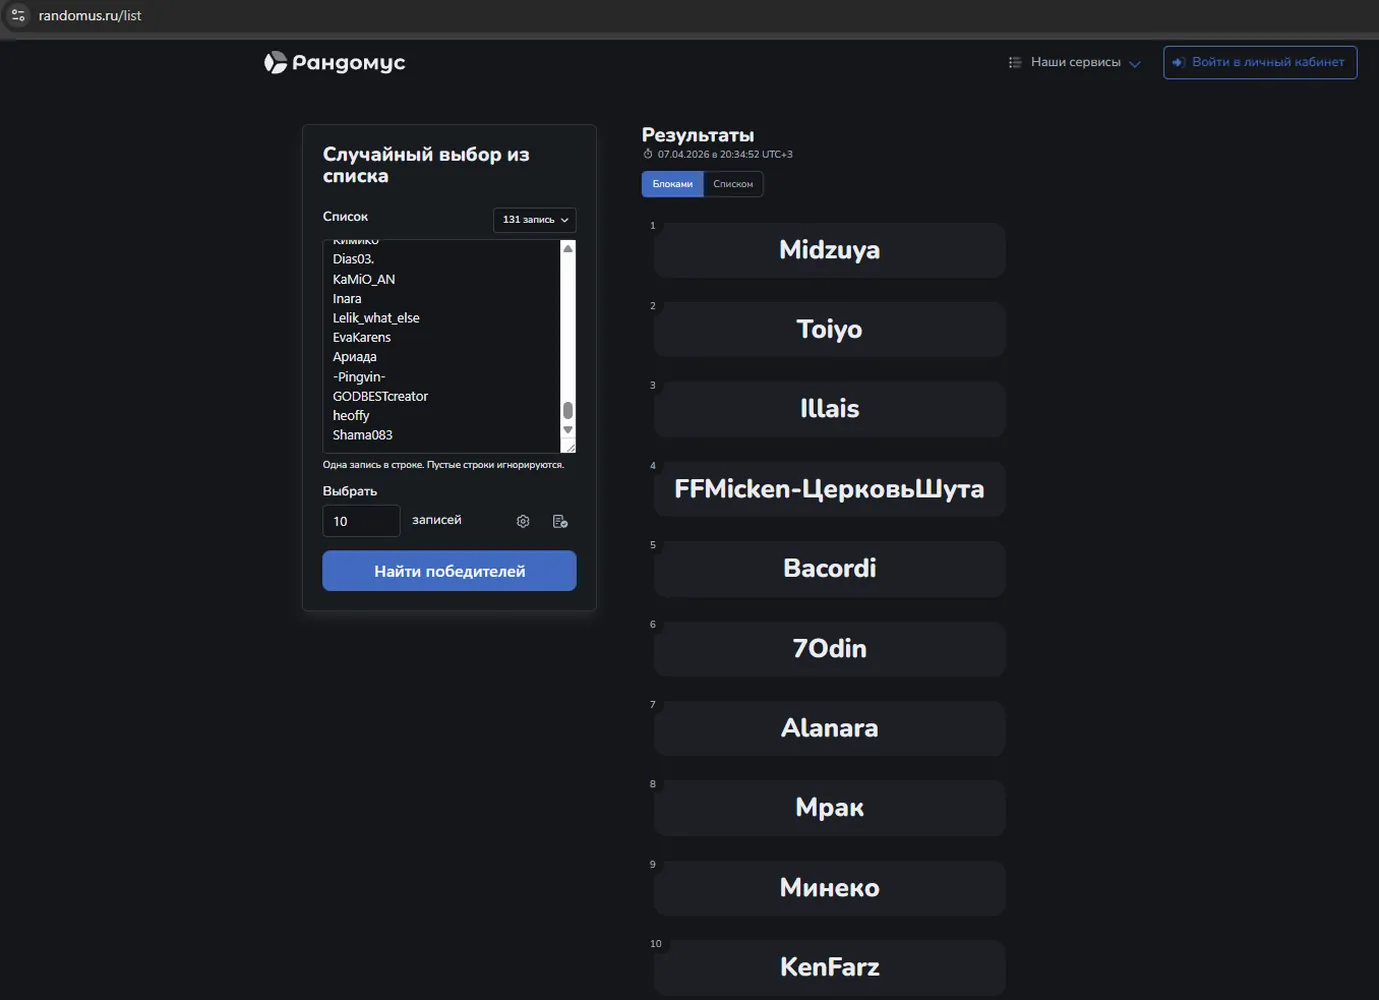Click the textarea resize grip corner
The height and width of the screenshot is (1000, 1379).
570,447
